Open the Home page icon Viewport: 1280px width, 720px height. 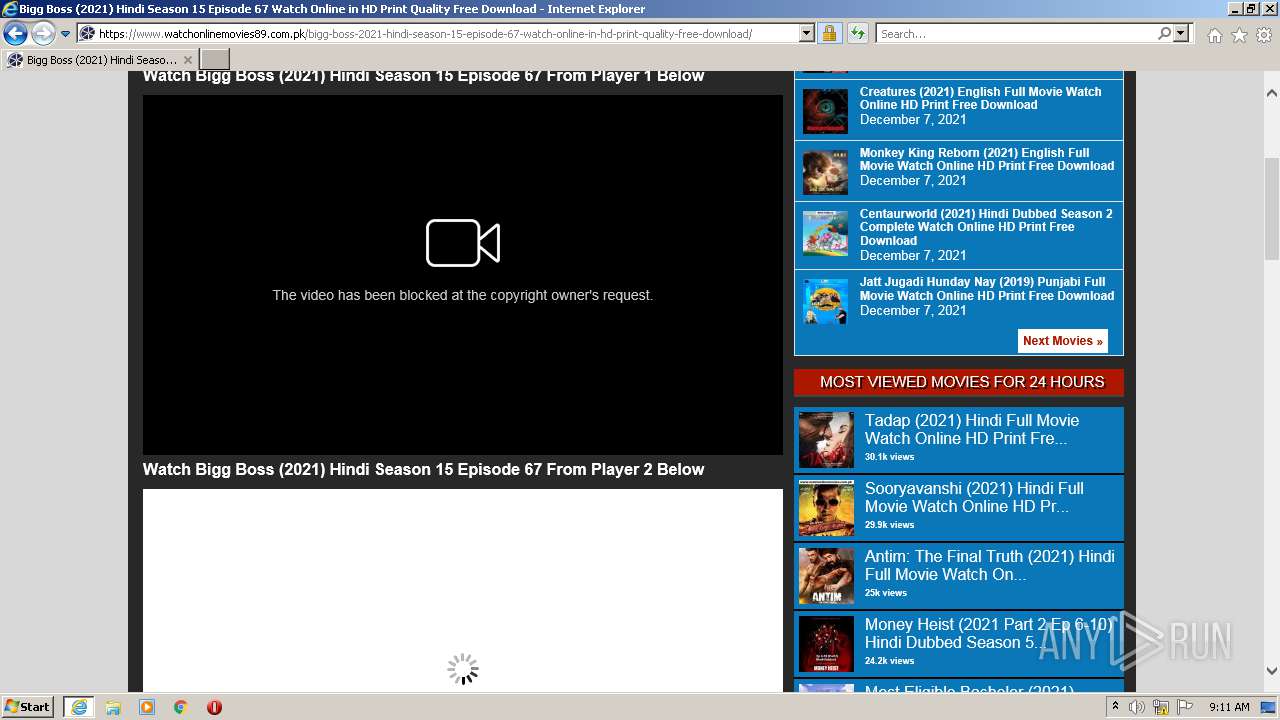[1214, 35]
